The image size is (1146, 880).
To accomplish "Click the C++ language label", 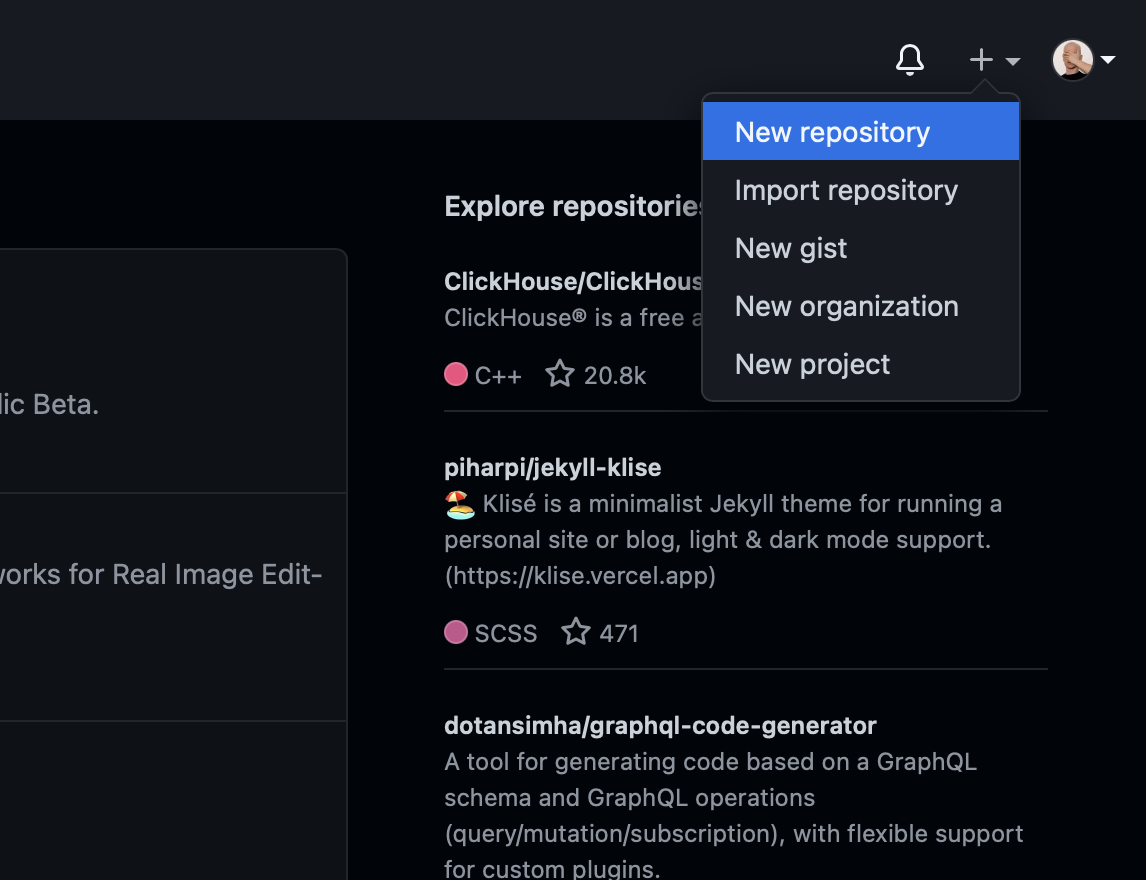I will click(498, 376).
